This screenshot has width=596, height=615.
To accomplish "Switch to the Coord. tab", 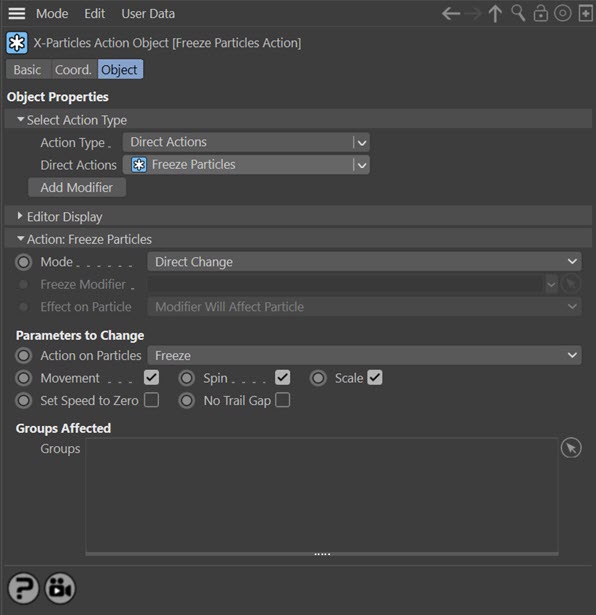I will 73,70.
